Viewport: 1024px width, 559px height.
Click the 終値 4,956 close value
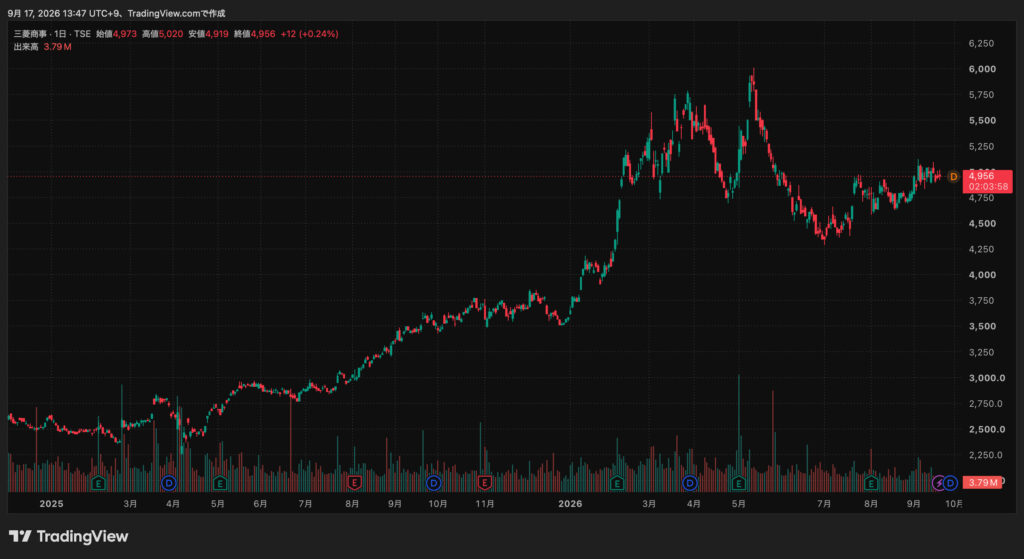(x=254, y=34)
